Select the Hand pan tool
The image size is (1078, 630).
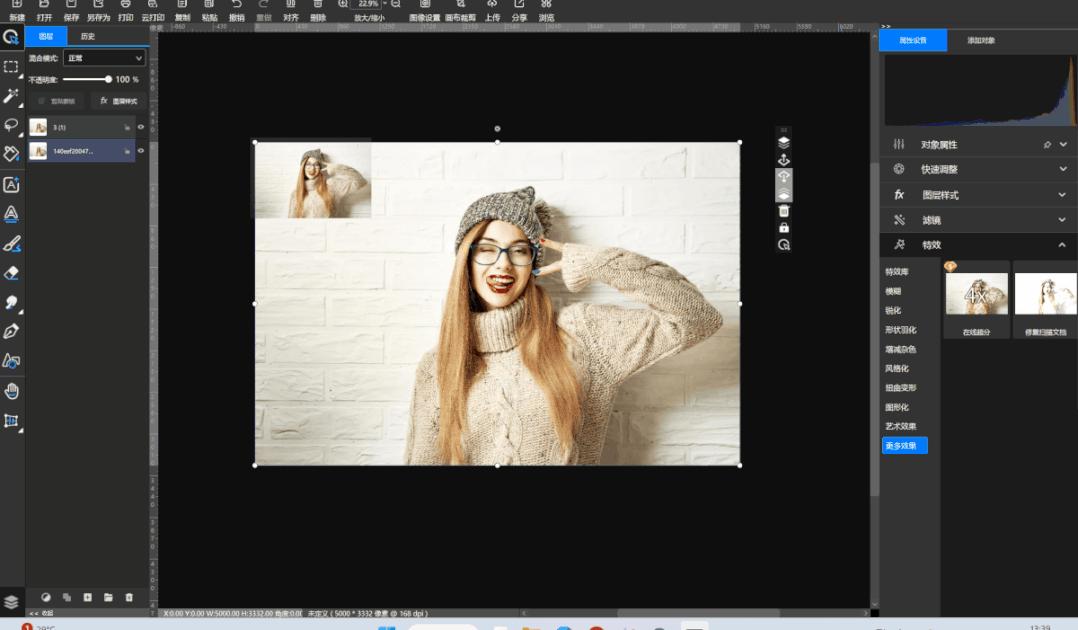11,391
